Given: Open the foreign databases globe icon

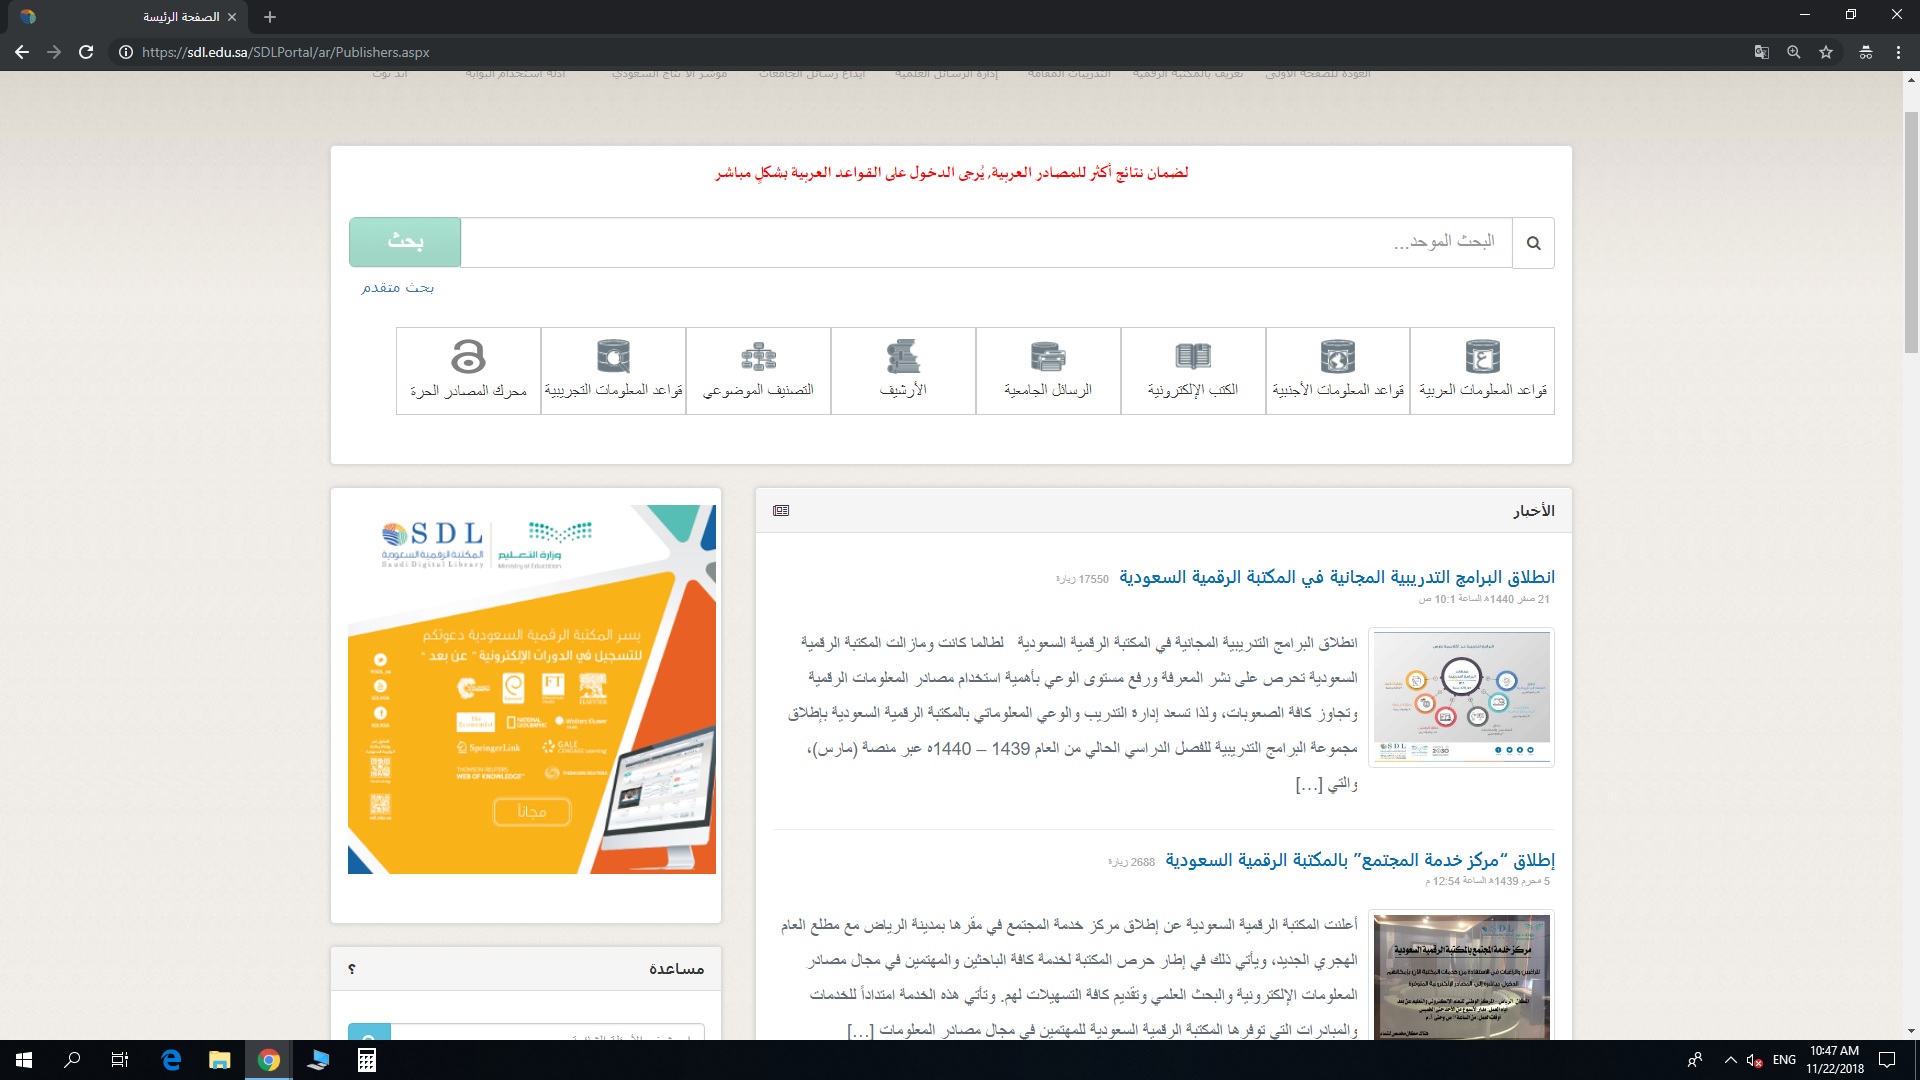Looking at the screenshot, I should pos(1337,369).
